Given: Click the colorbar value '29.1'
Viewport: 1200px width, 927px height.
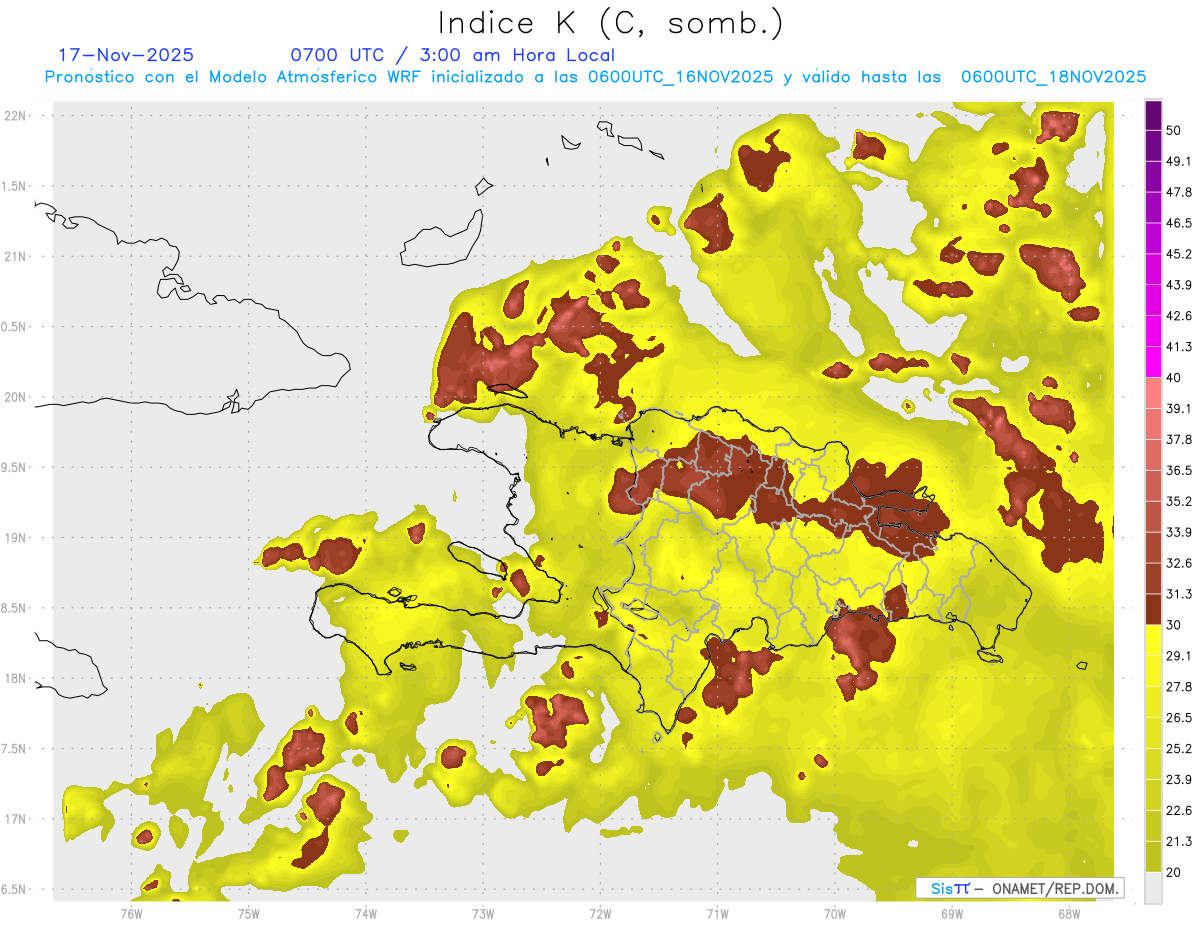Looking at the screenshot, I should 1179,656.
